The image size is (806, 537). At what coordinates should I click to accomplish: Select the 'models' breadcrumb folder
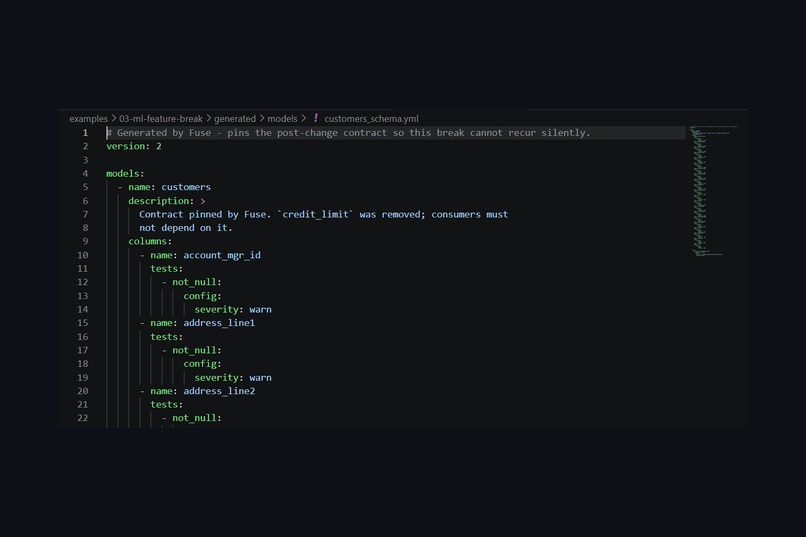tap(282, 119)
